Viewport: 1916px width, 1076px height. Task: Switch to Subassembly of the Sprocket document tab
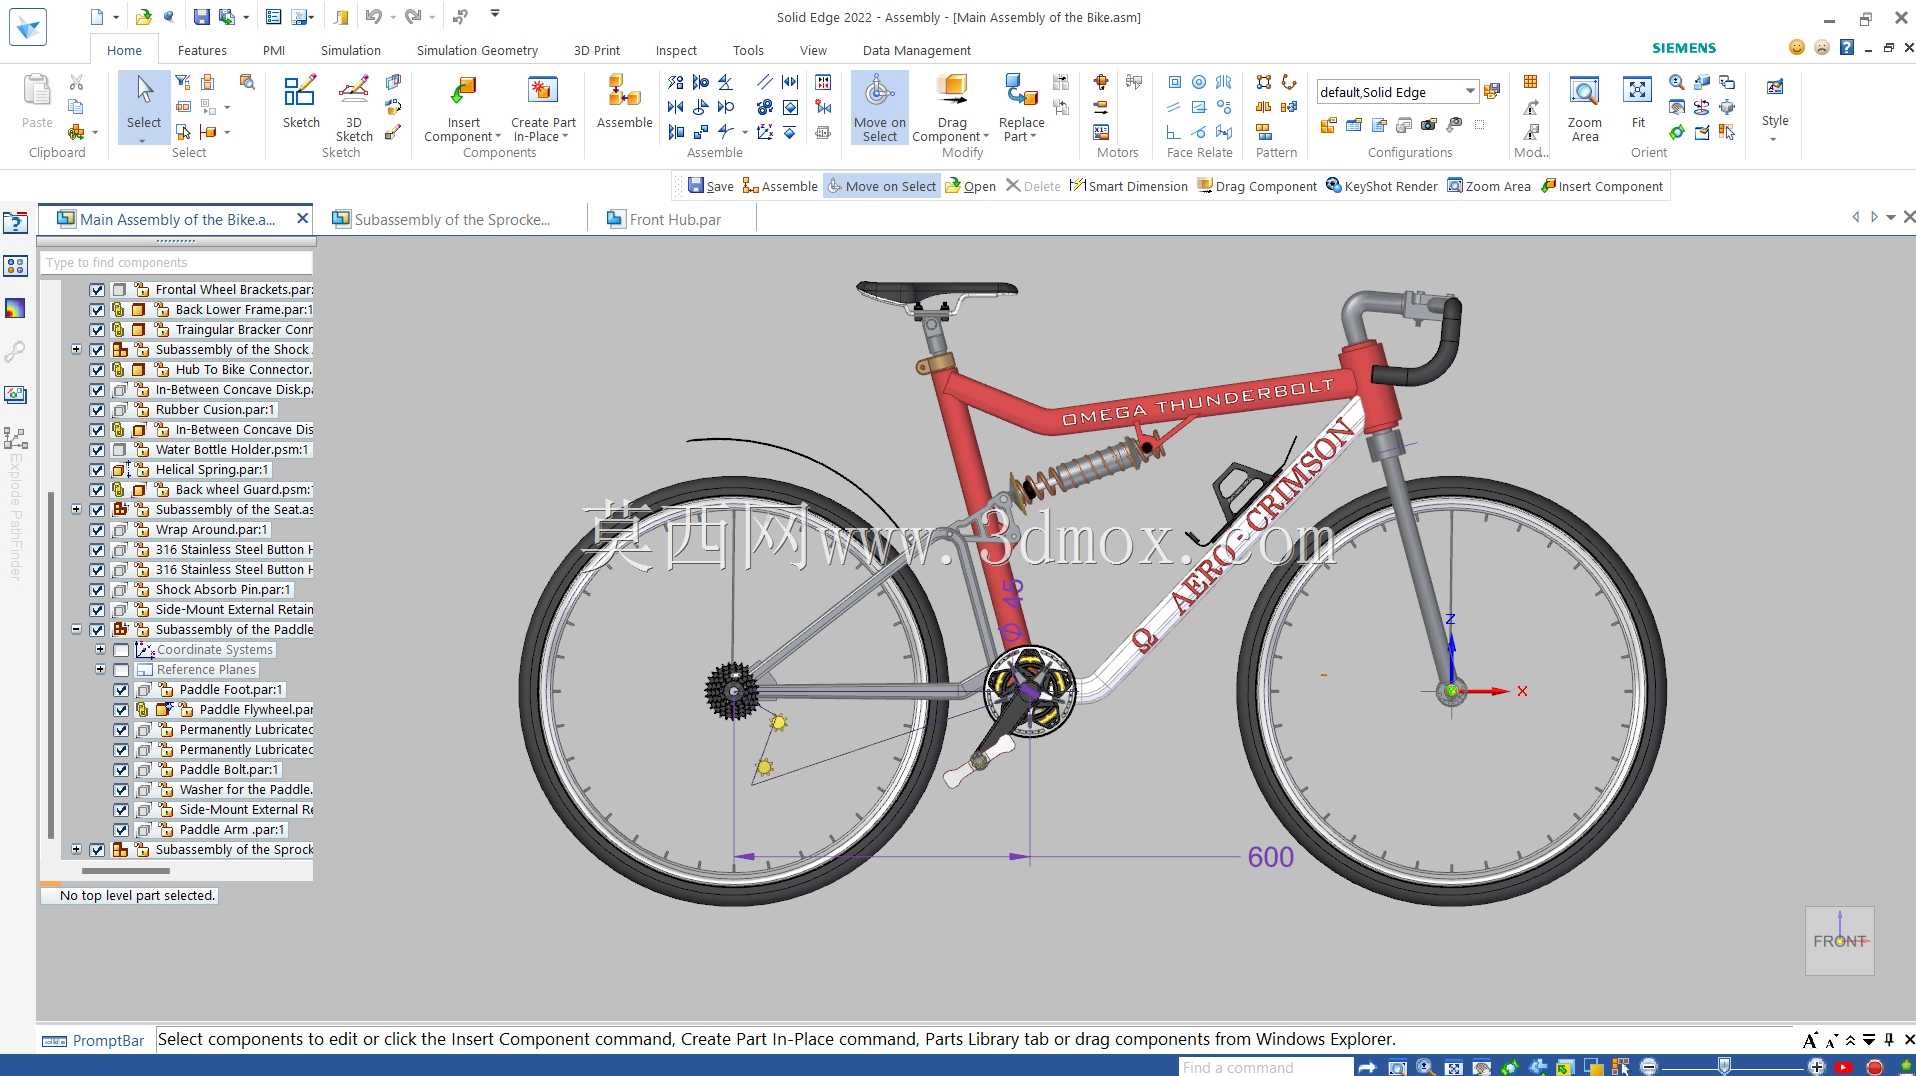pyautogui.click(x=452, y=219)
